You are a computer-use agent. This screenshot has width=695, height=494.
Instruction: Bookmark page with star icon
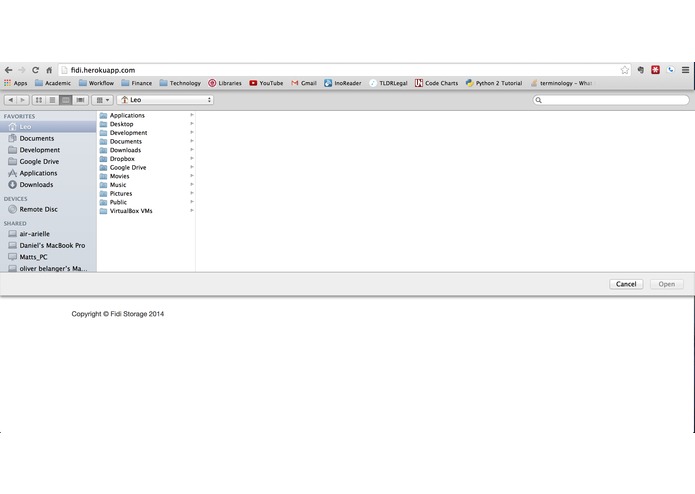(625, 70)
